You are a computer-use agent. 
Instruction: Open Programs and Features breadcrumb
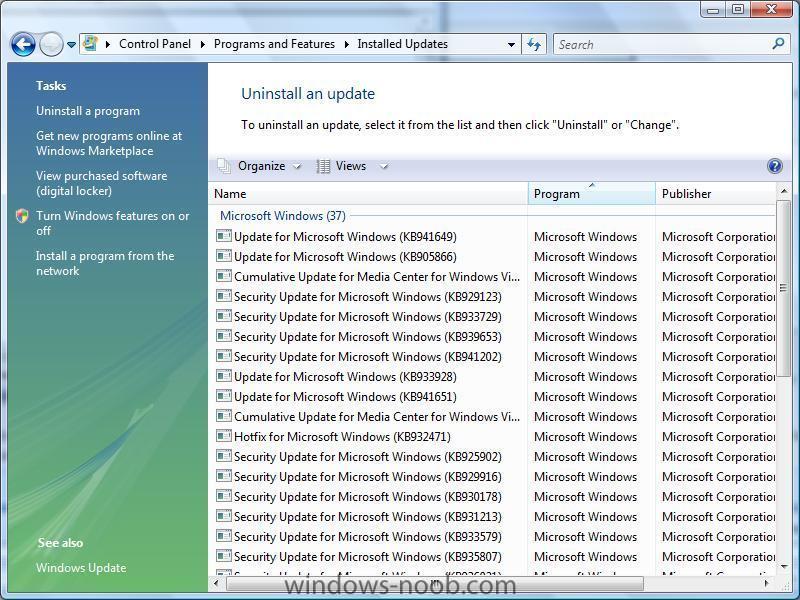pyautogui.click(x=274, y=44)
